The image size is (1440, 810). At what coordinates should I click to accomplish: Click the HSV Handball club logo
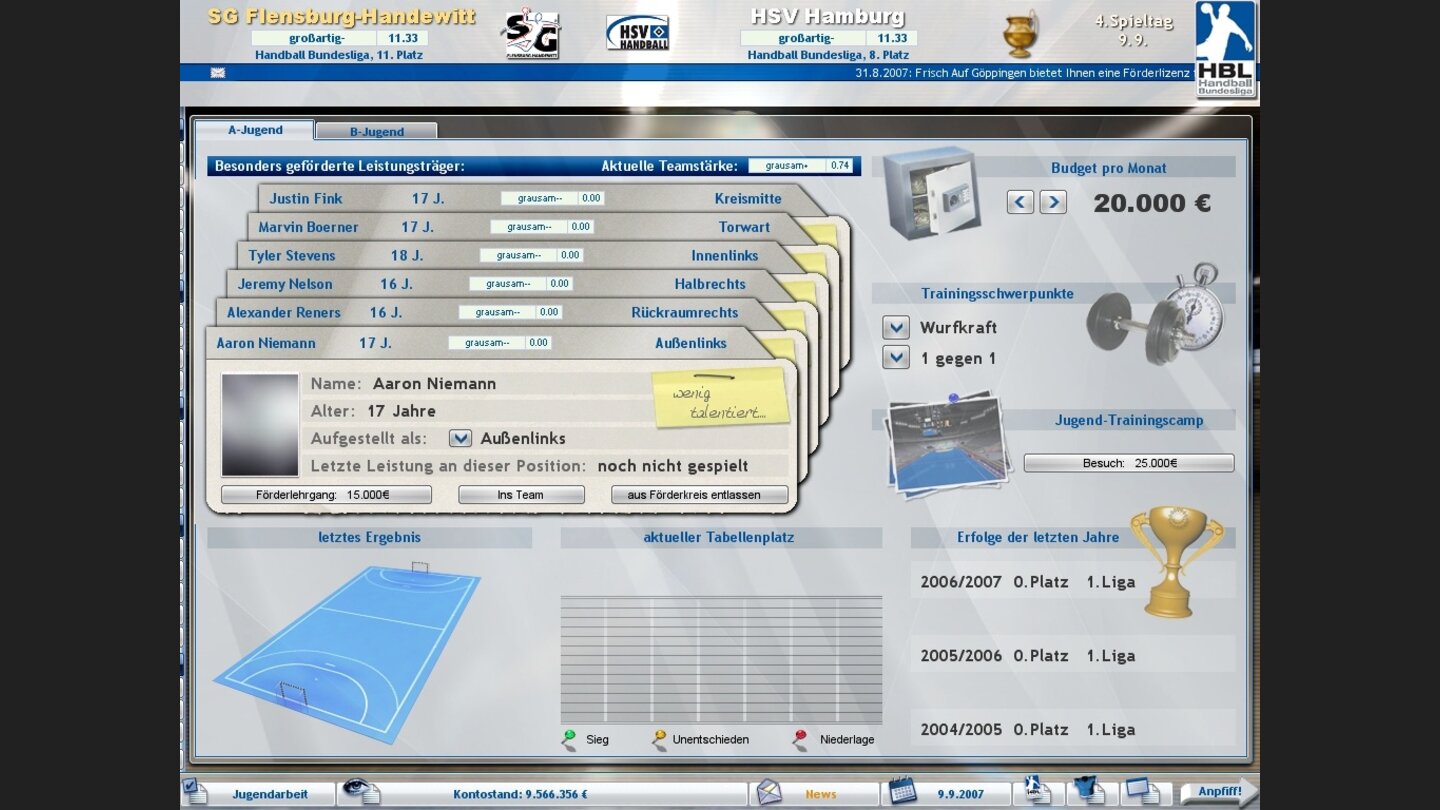[638, 33]
